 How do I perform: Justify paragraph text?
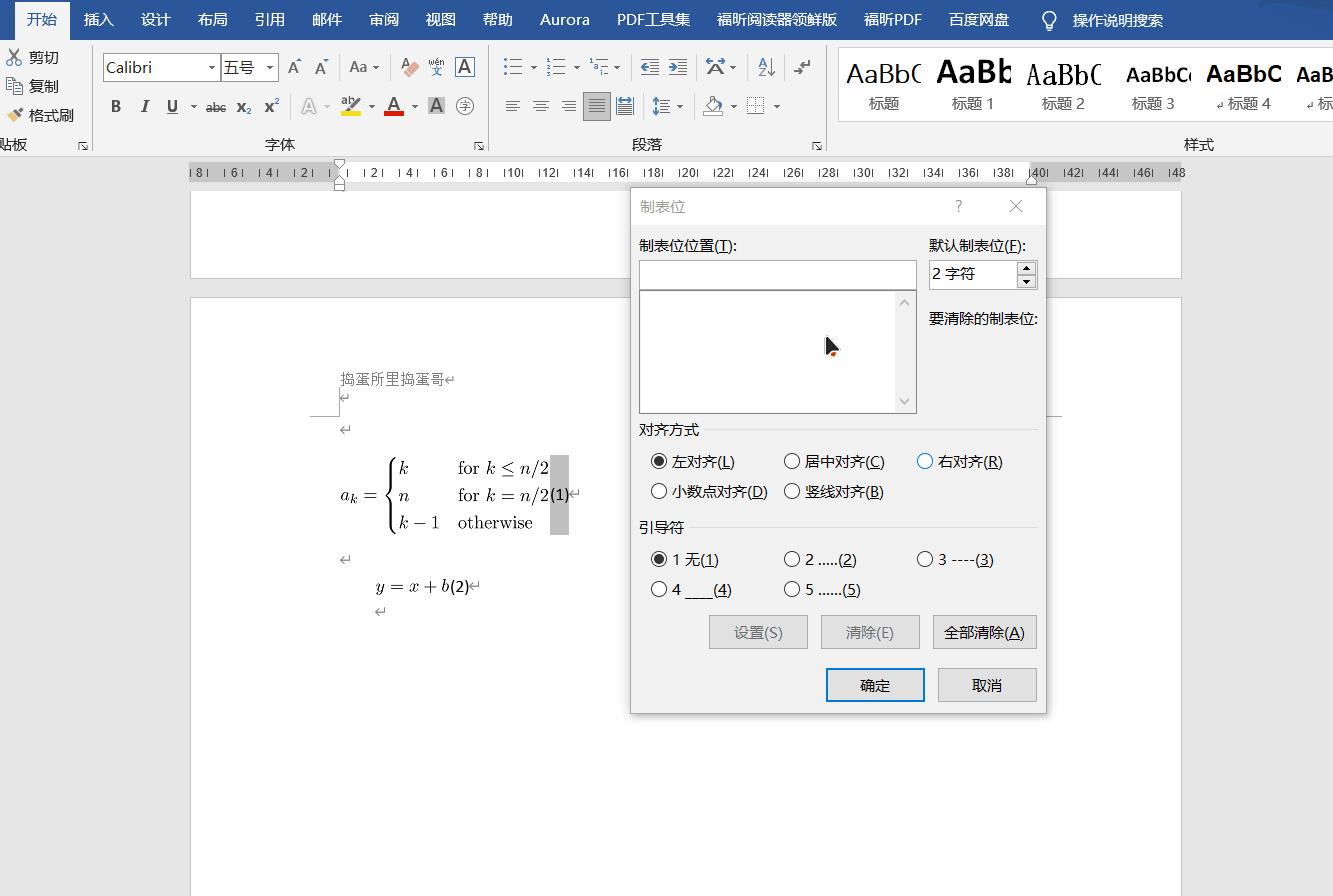click(596, 106)
